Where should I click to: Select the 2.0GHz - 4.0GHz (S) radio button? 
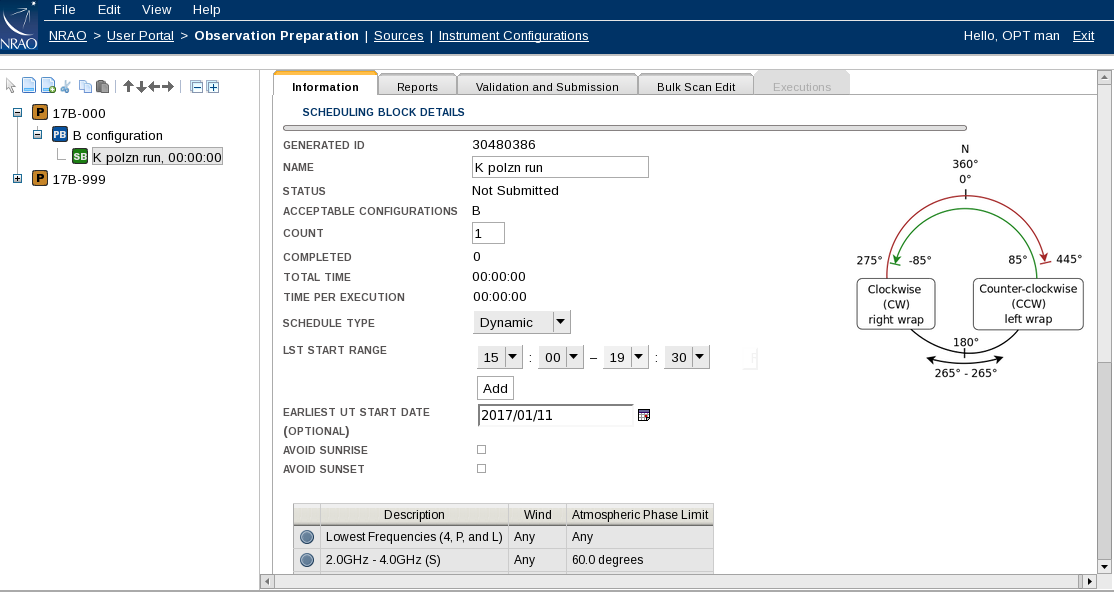(x=307, y=560)
